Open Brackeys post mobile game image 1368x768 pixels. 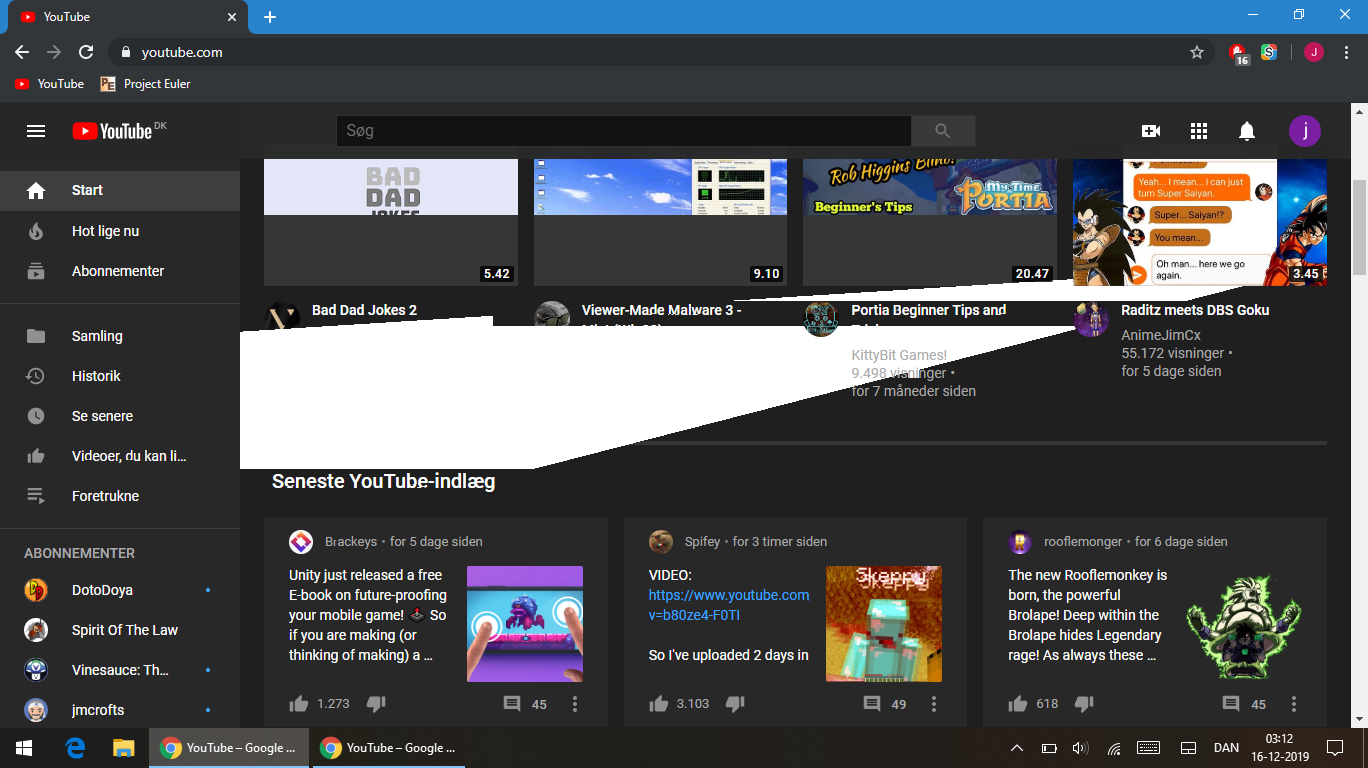tap(525, 624)
